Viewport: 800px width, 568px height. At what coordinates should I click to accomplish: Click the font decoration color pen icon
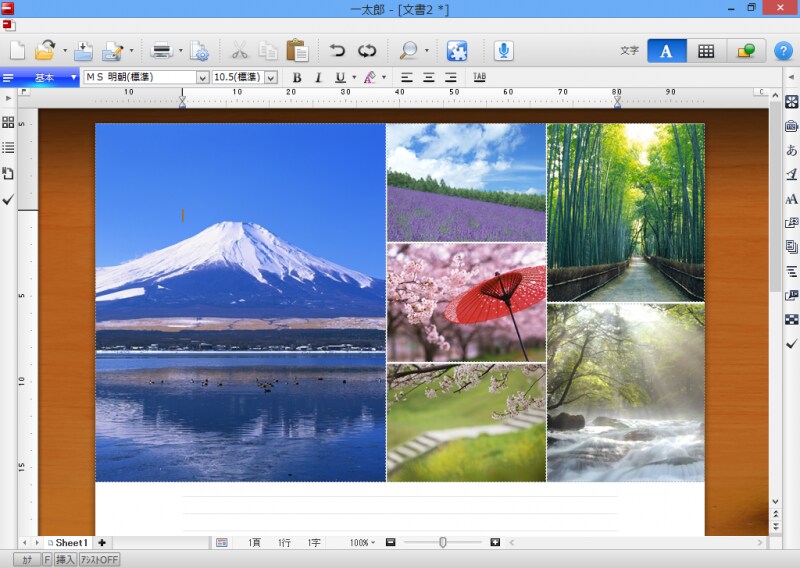(370, 77)
